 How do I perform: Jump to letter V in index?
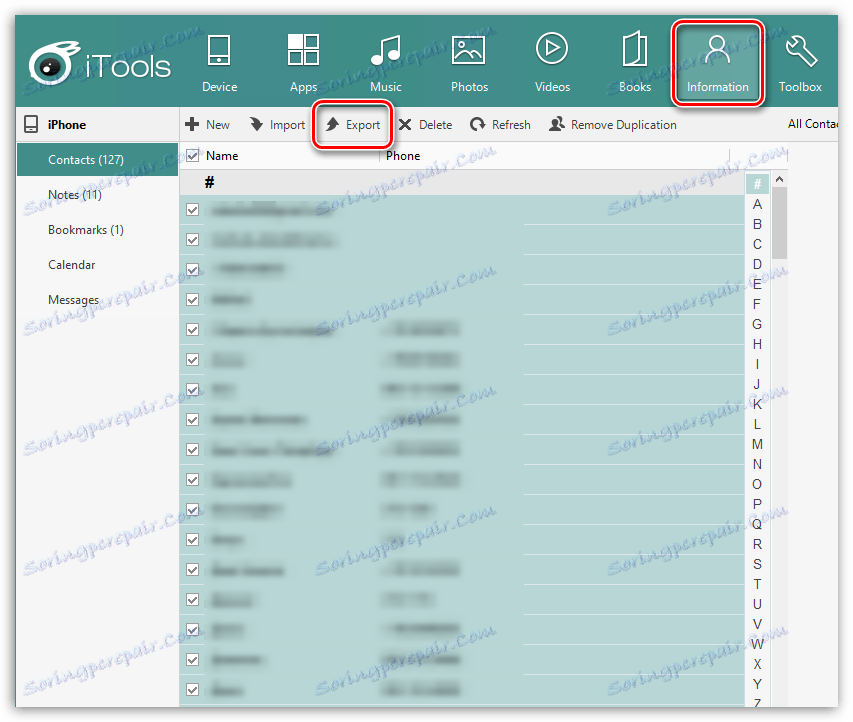click(x=757, y=624)
